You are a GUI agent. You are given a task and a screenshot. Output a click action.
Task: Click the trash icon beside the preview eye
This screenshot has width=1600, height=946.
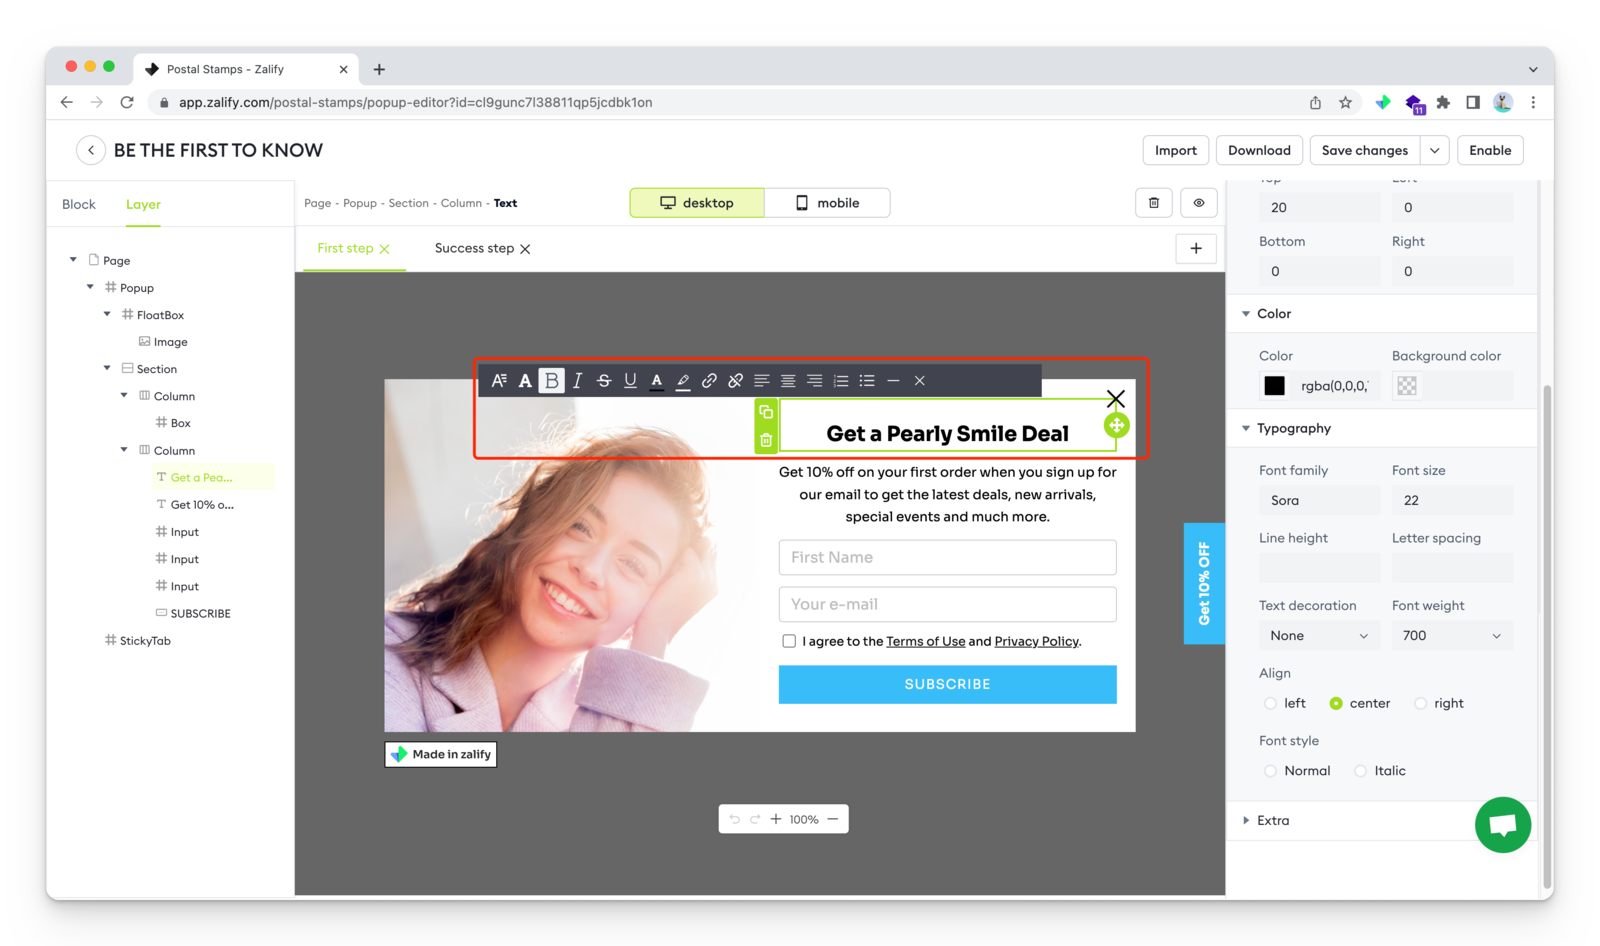[1153, 203]
